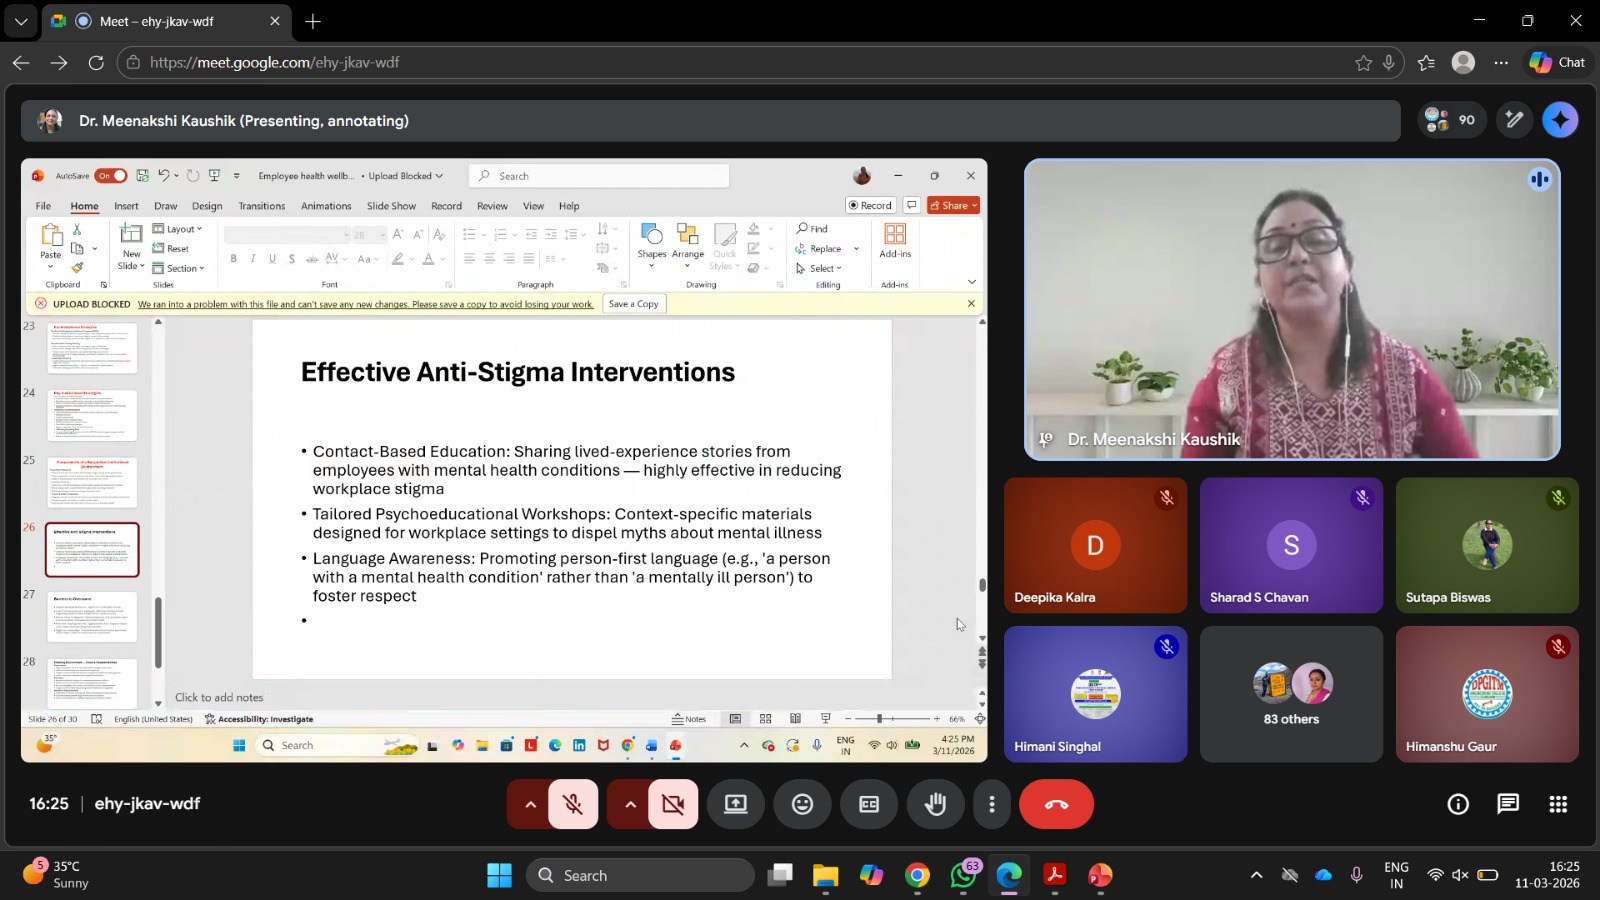Open the participants list showing 90

1451,120
